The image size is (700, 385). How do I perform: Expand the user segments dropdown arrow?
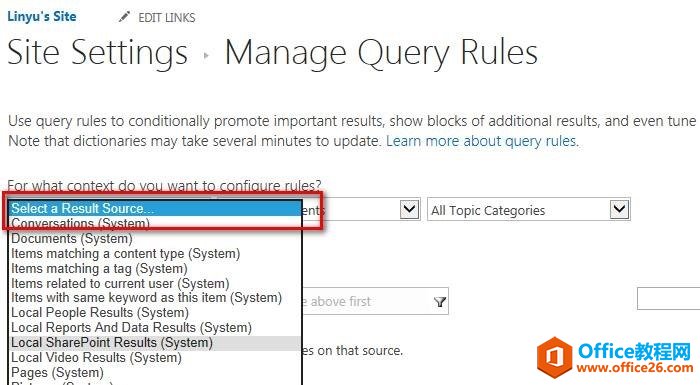[x=409, y=209]
